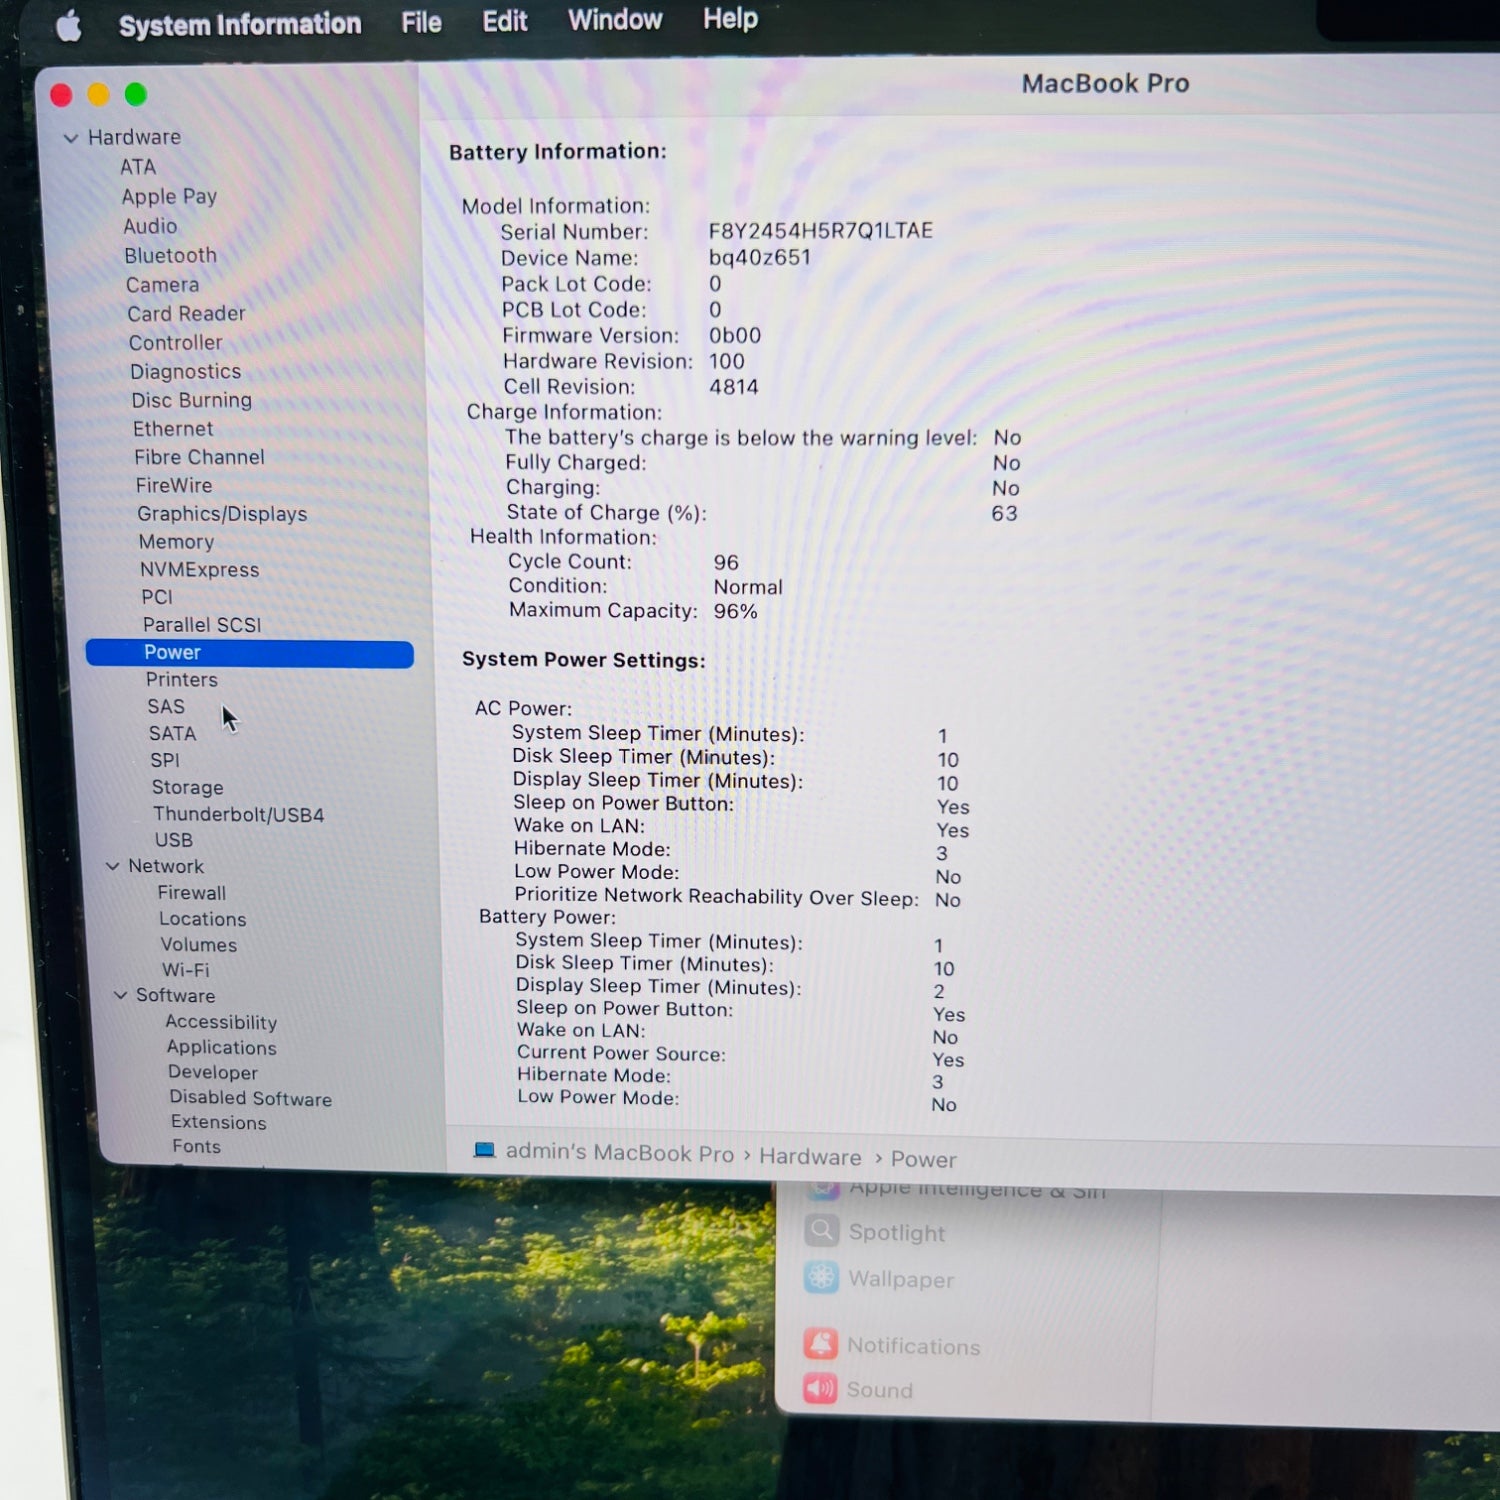Open the File menu
The image size is (1500, 1500).
click(x=421, y=22)
